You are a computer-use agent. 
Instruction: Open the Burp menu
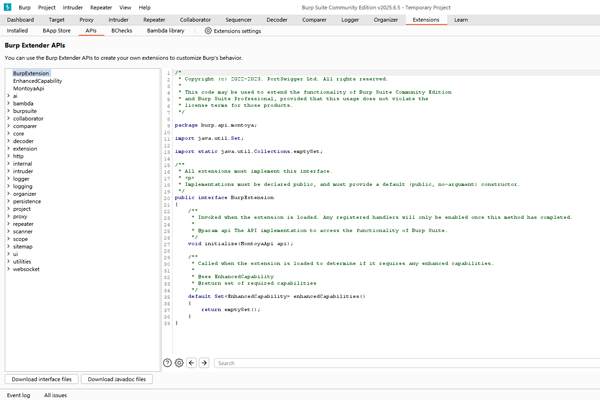click(x=24, y=7)
